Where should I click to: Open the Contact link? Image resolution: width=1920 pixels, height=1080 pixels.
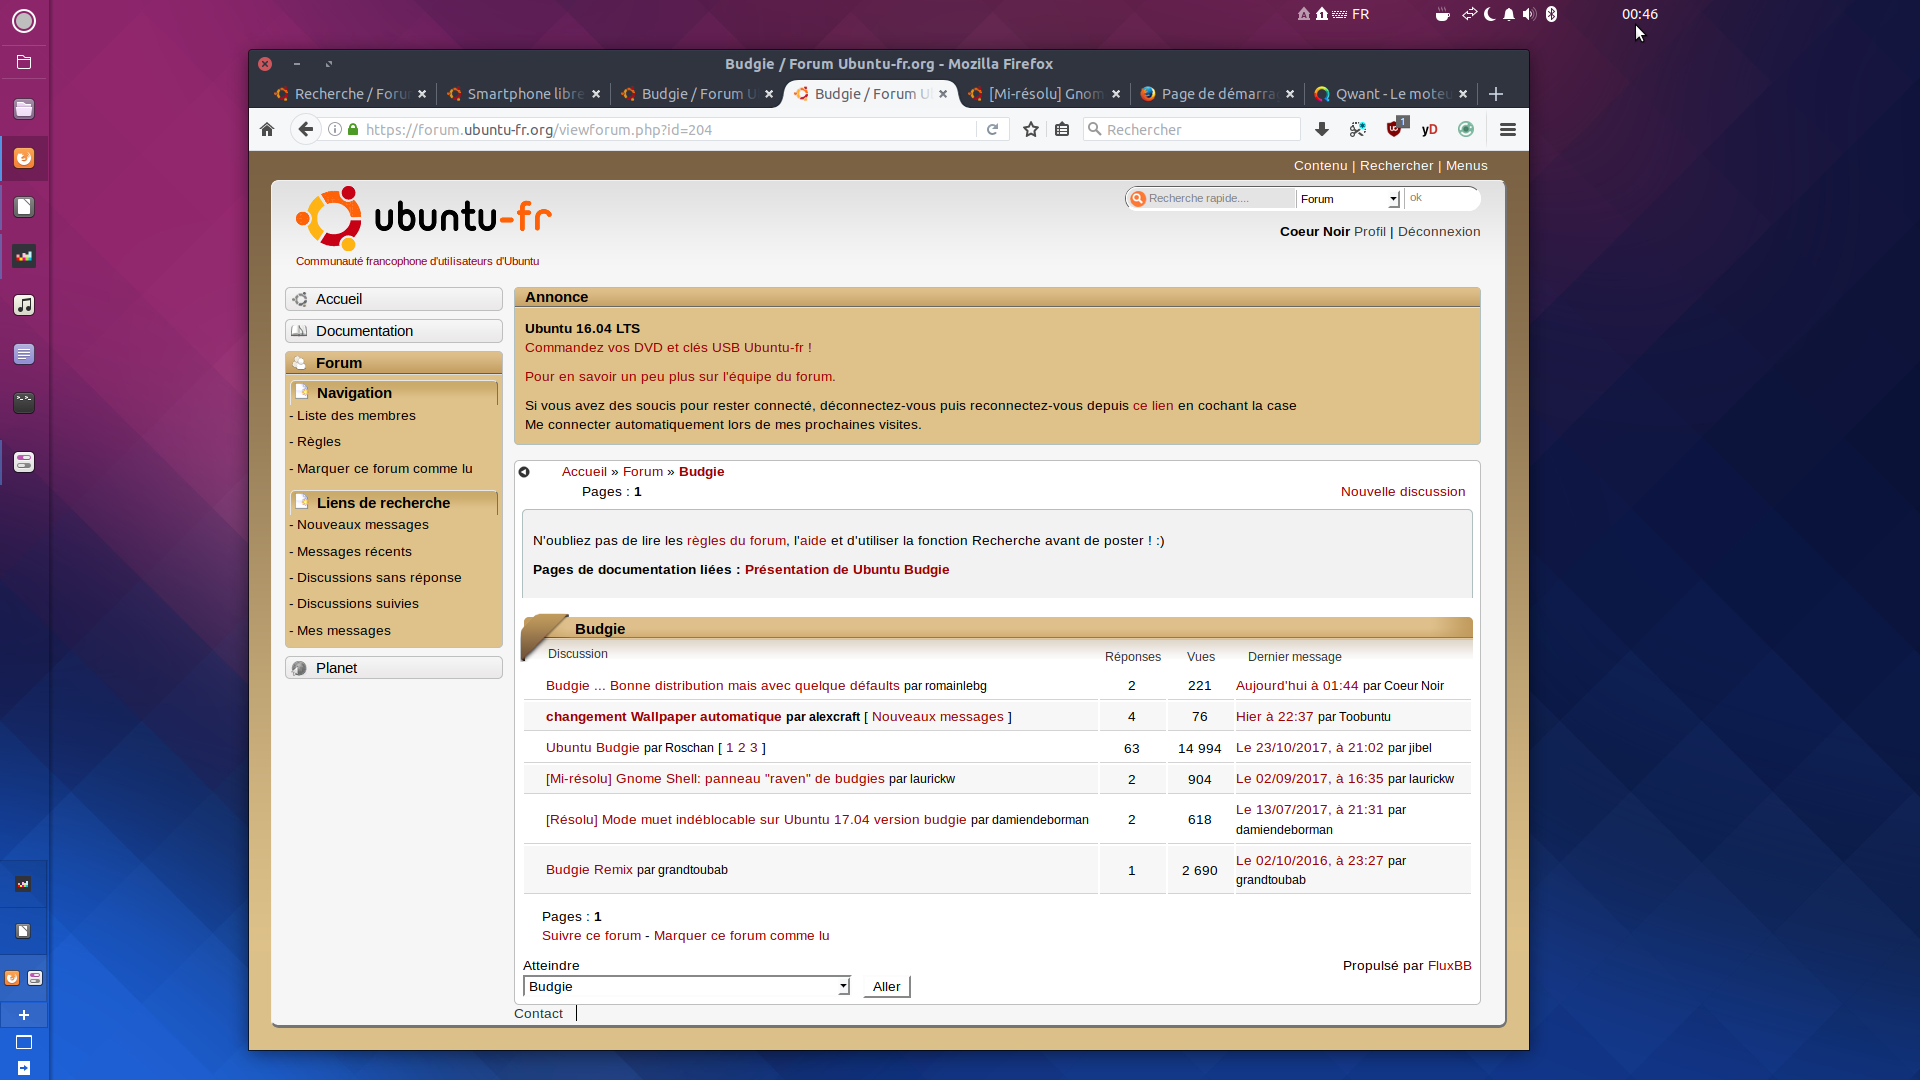coord(538,1014)
